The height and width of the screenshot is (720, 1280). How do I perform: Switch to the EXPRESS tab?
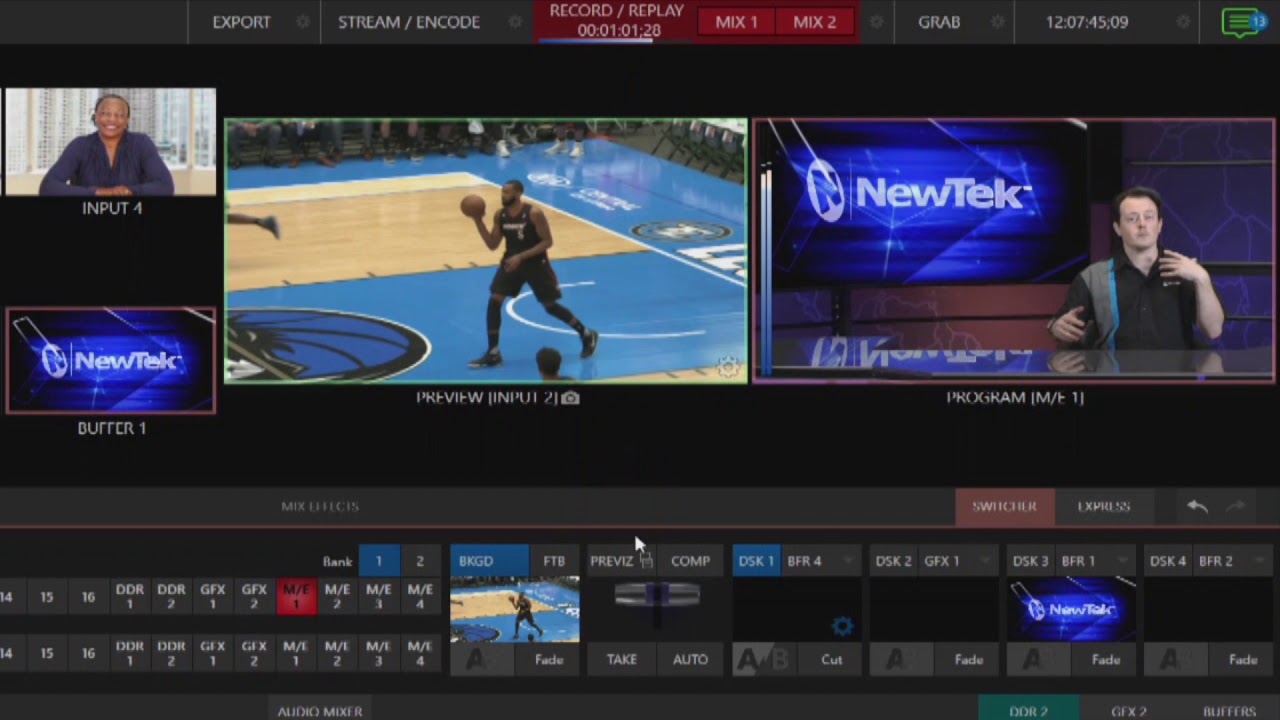click(1104, 507)
